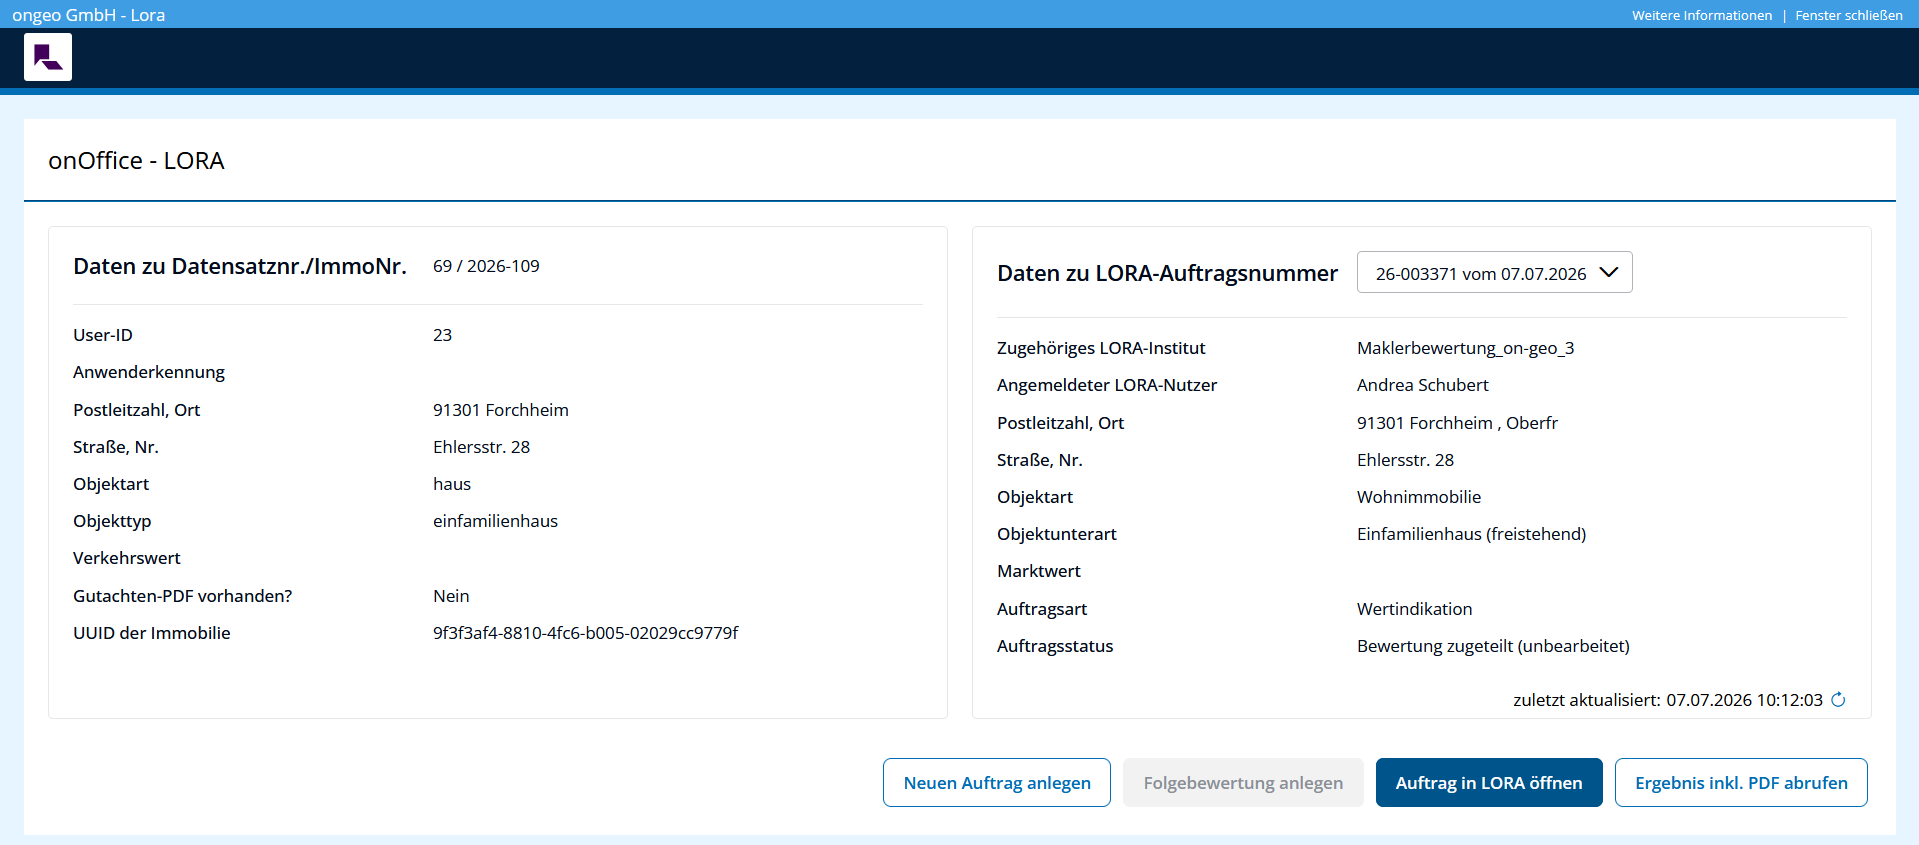Click 'Ehlersstr. 28' in the LORA panel
Screen dimensions: 1919x845
click(1405, 460)
